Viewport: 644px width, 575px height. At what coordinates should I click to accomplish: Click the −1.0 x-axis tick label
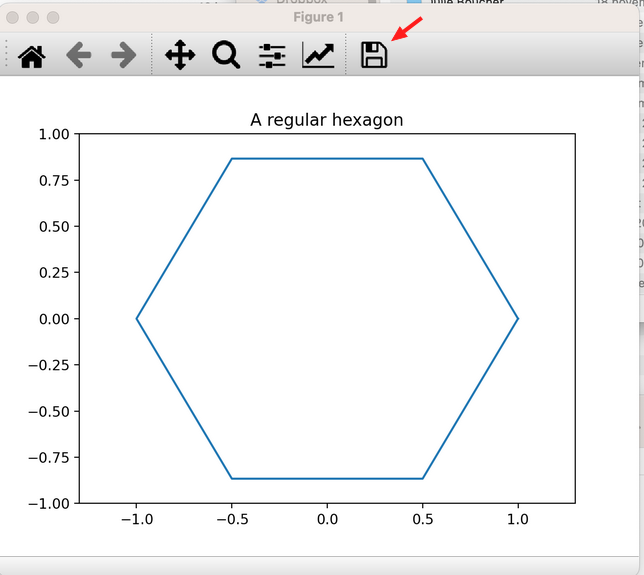(x=136, y=520)
